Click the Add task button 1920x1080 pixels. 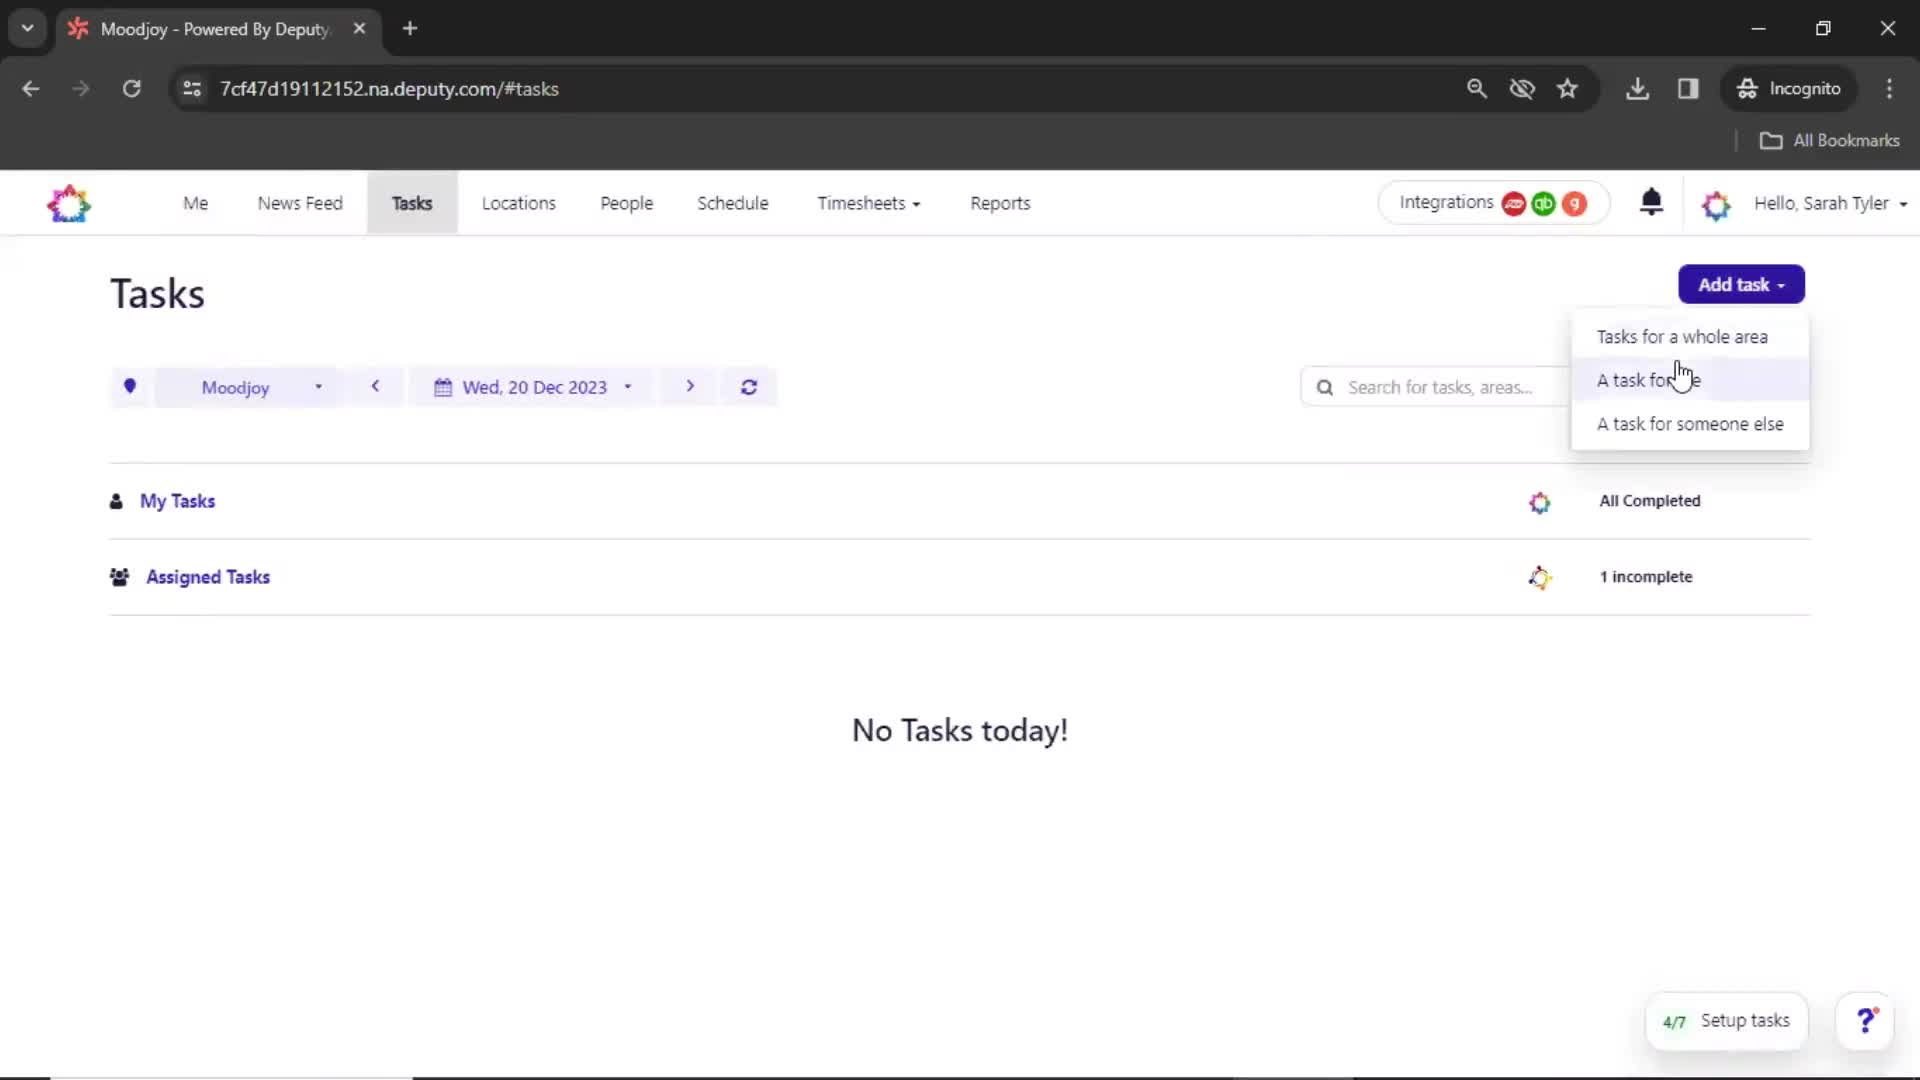coord(1741,284)
